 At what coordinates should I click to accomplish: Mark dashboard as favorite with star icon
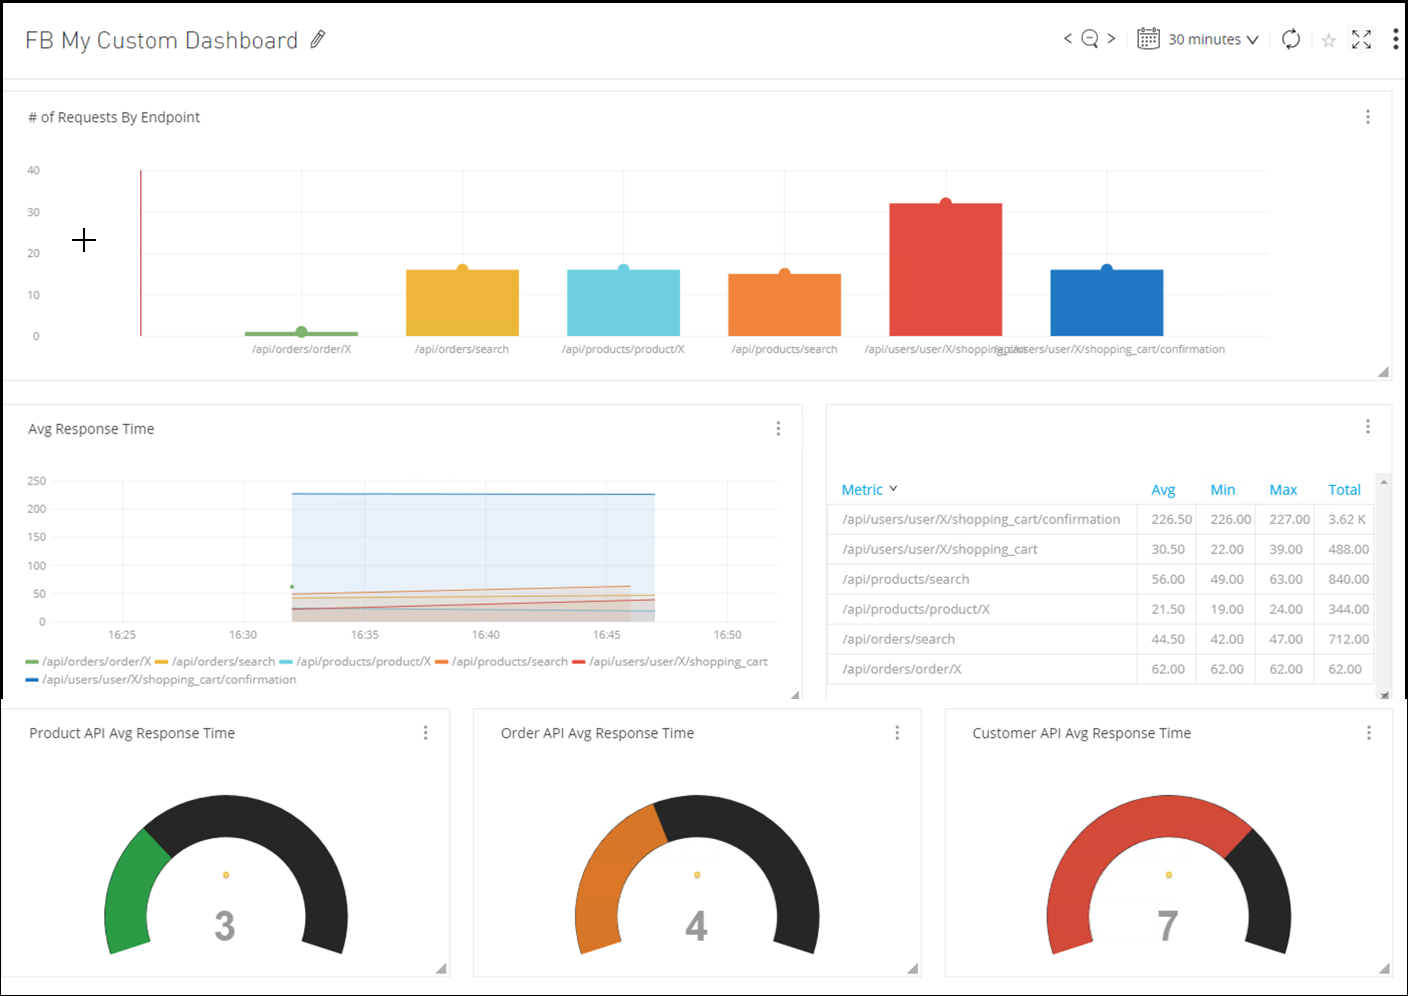pos(1328,40)
